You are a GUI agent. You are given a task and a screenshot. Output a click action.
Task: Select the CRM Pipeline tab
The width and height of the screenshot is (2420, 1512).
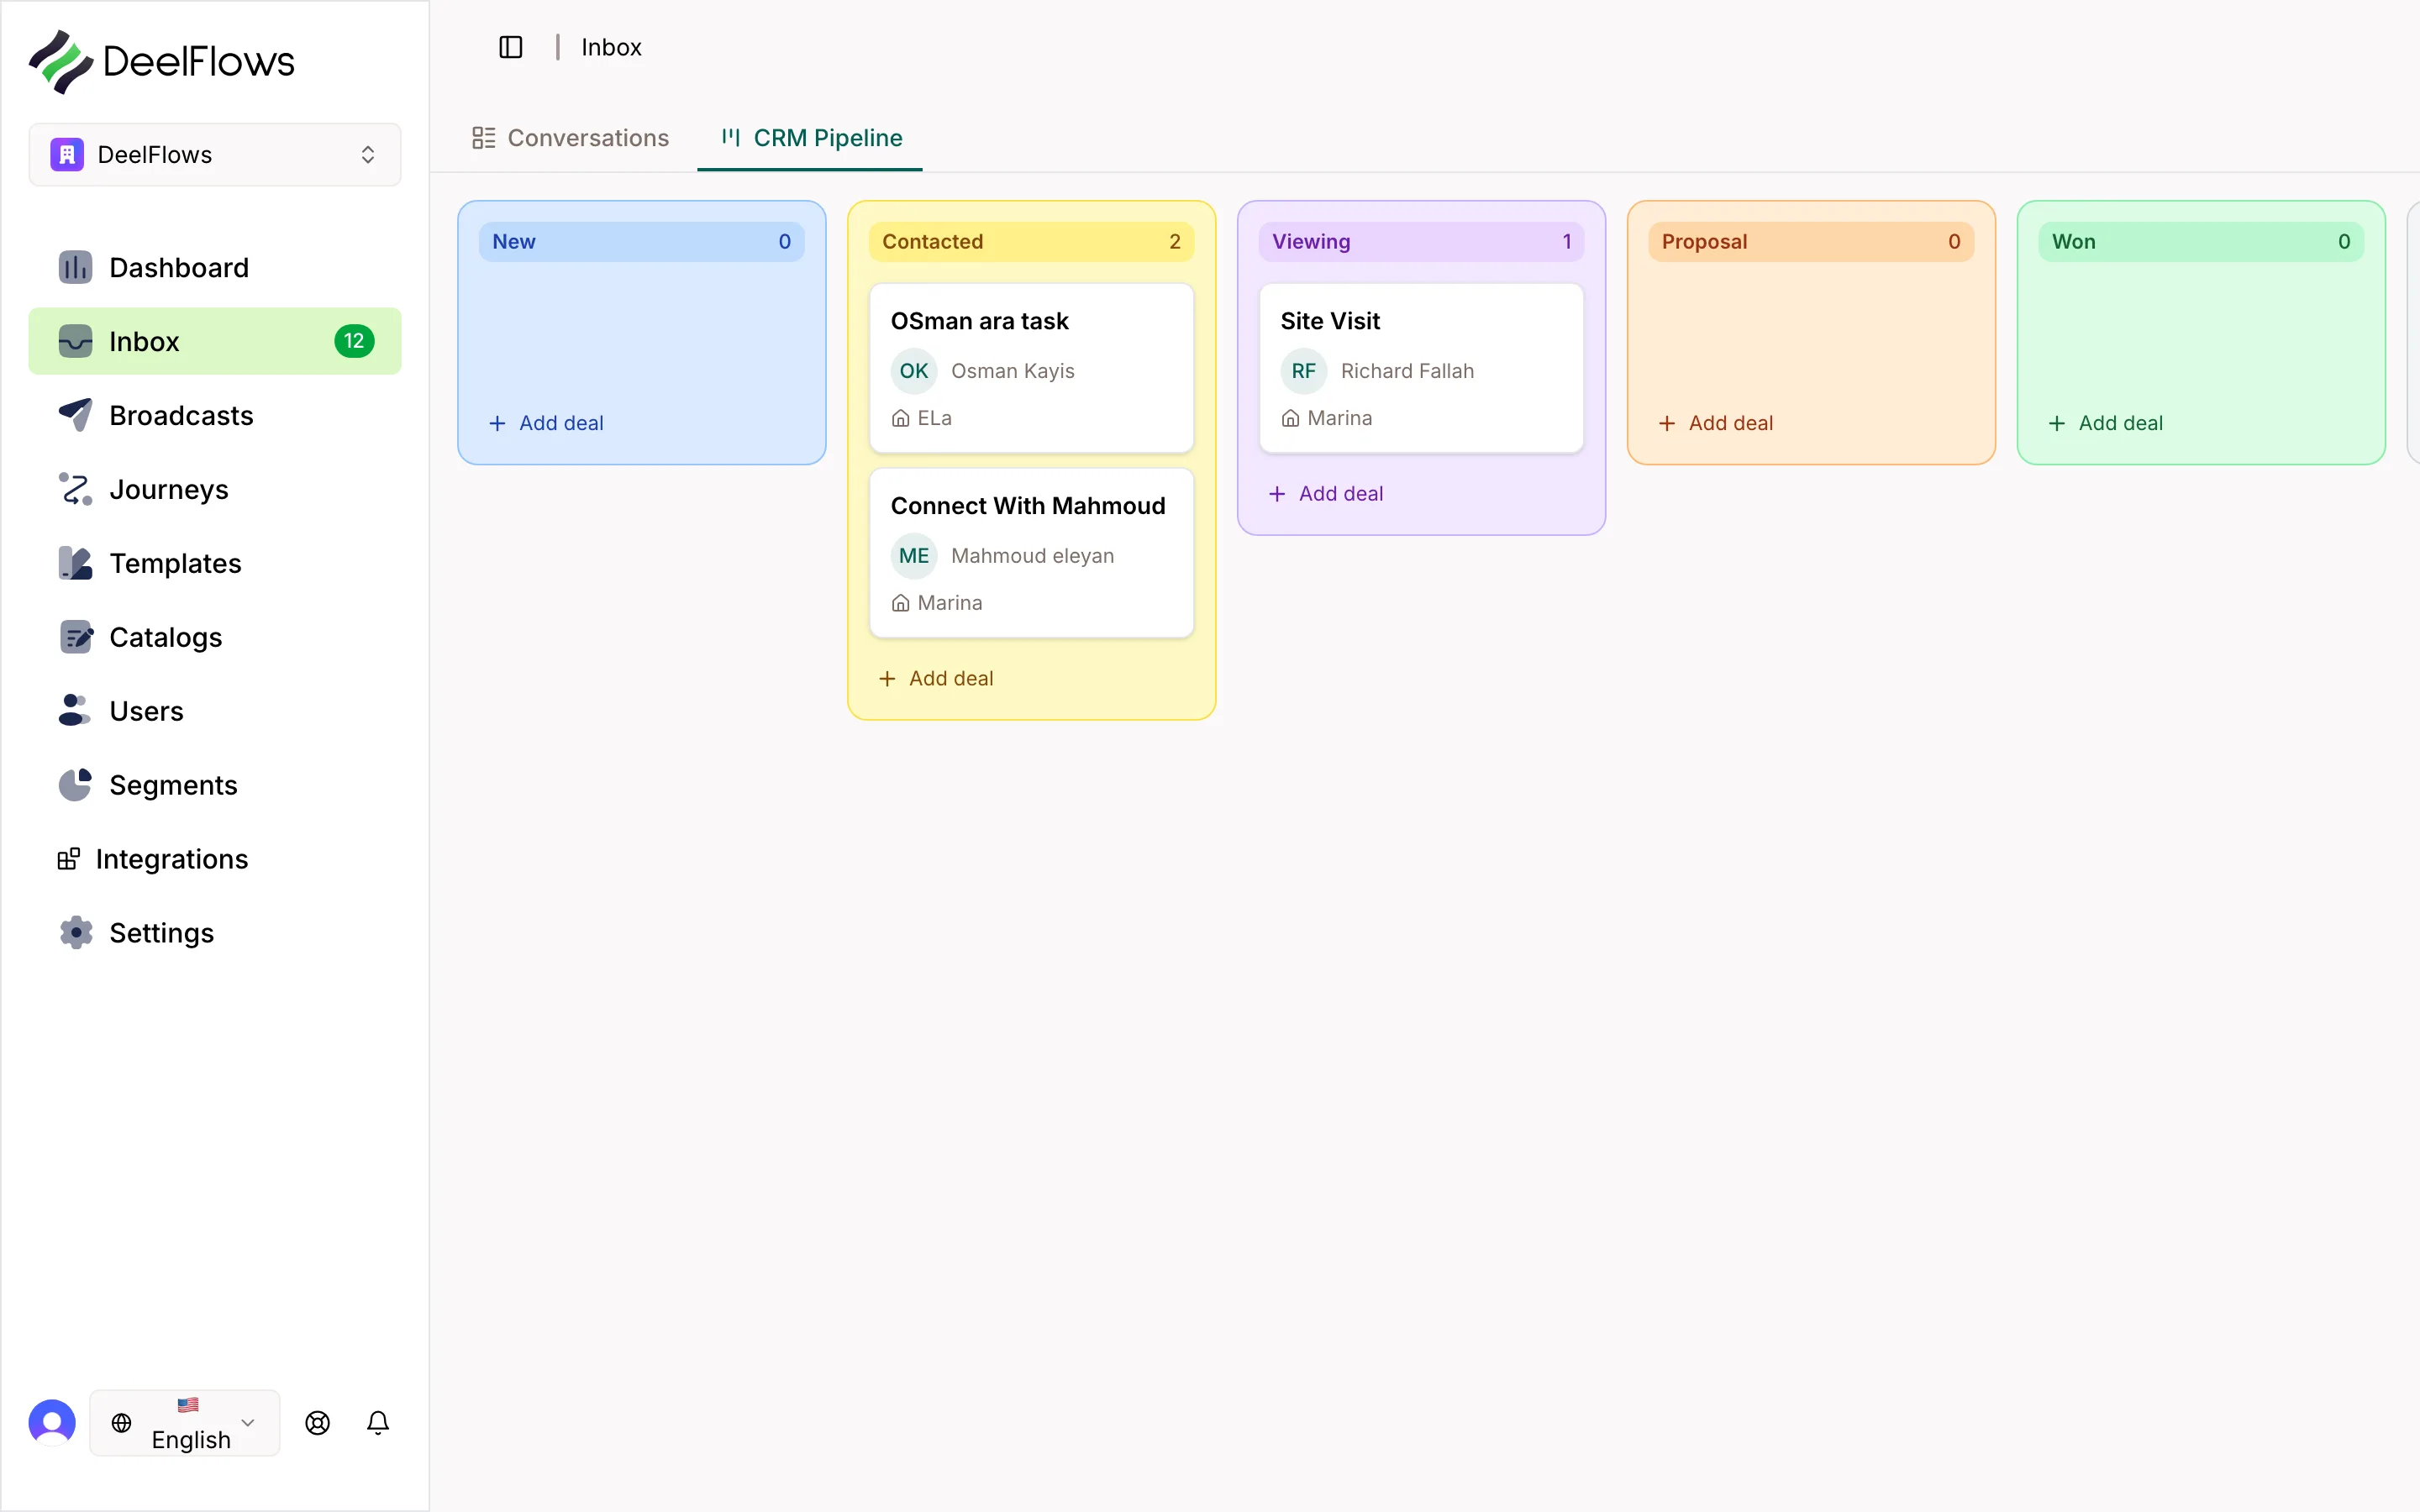pos(810,138)
